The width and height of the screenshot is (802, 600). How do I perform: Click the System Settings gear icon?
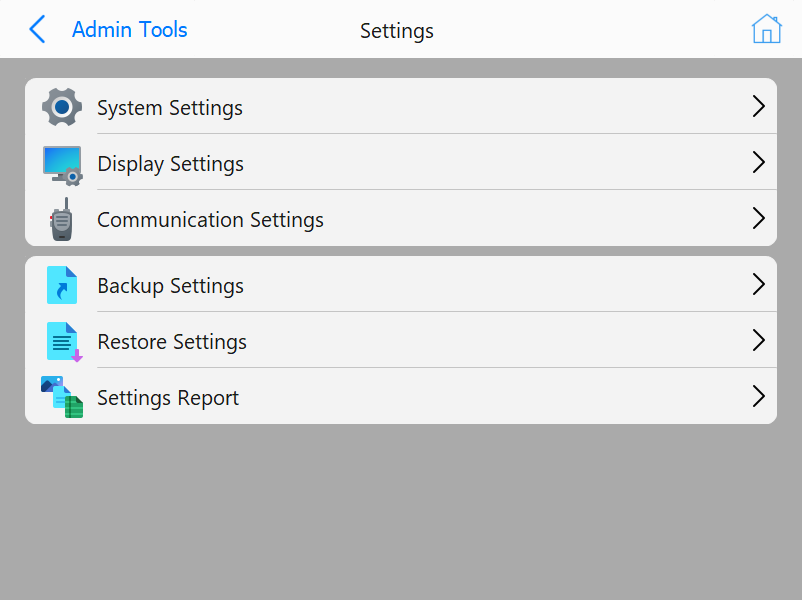coord(62,107)
